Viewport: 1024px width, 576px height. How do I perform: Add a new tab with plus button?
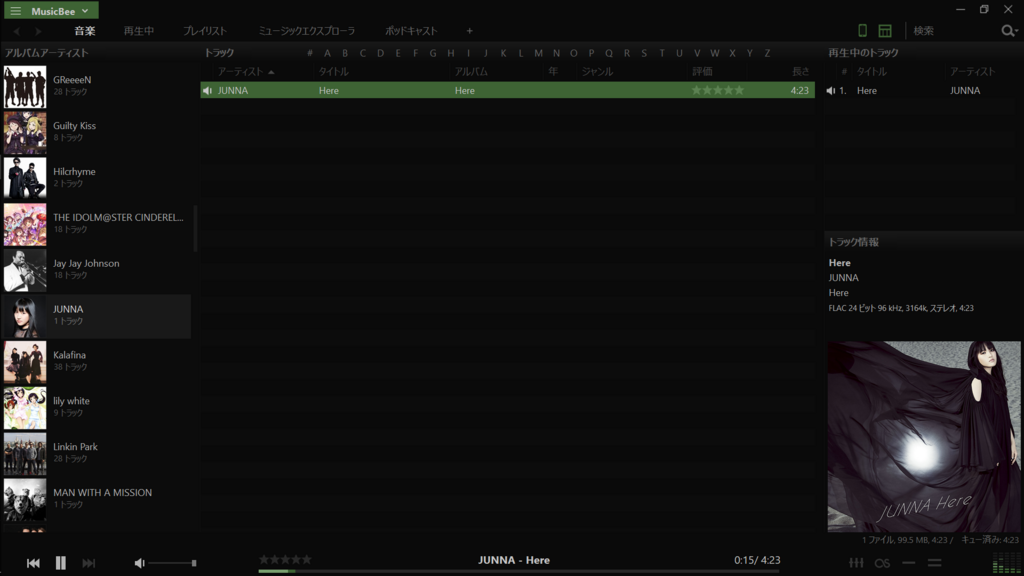[x=470, y=31]
